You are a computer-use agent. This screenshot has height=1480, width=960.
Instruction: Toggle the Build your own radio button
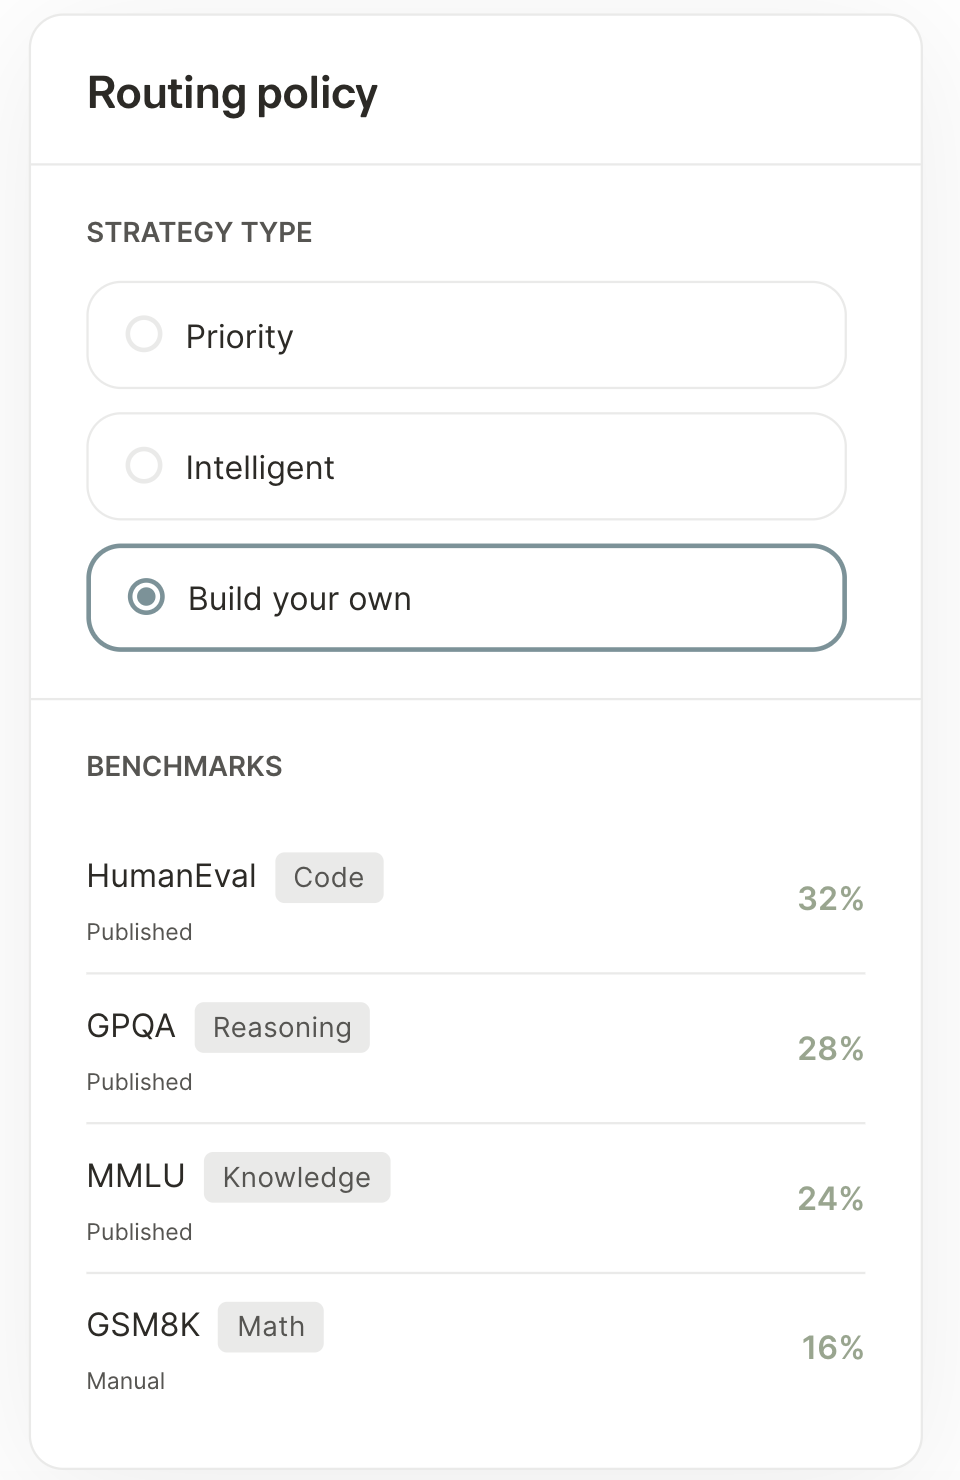coord(146,597)
